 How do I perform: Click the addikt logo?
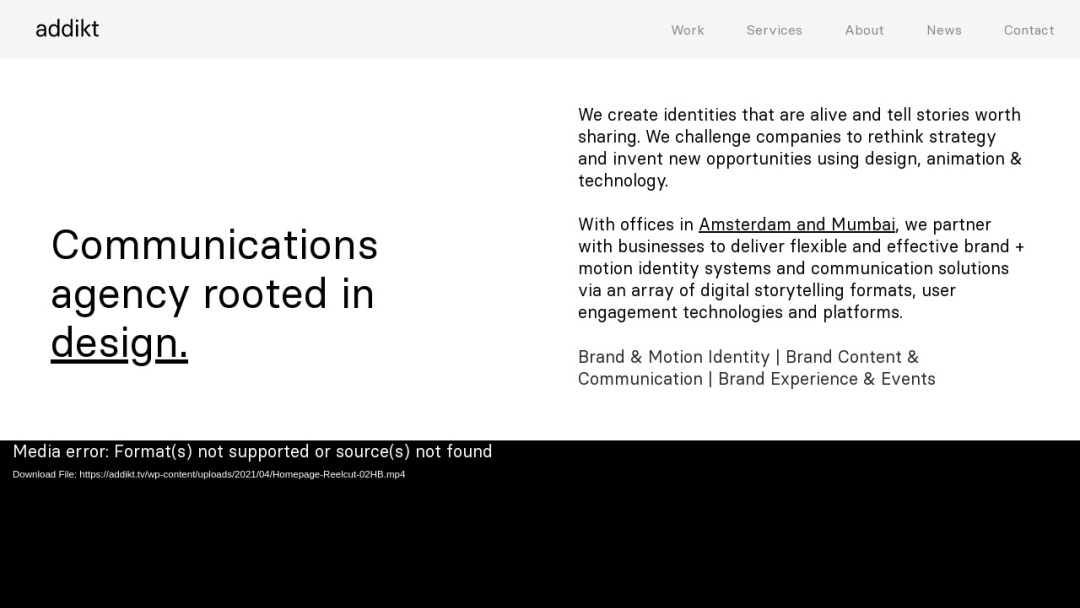tap(67, 29)
